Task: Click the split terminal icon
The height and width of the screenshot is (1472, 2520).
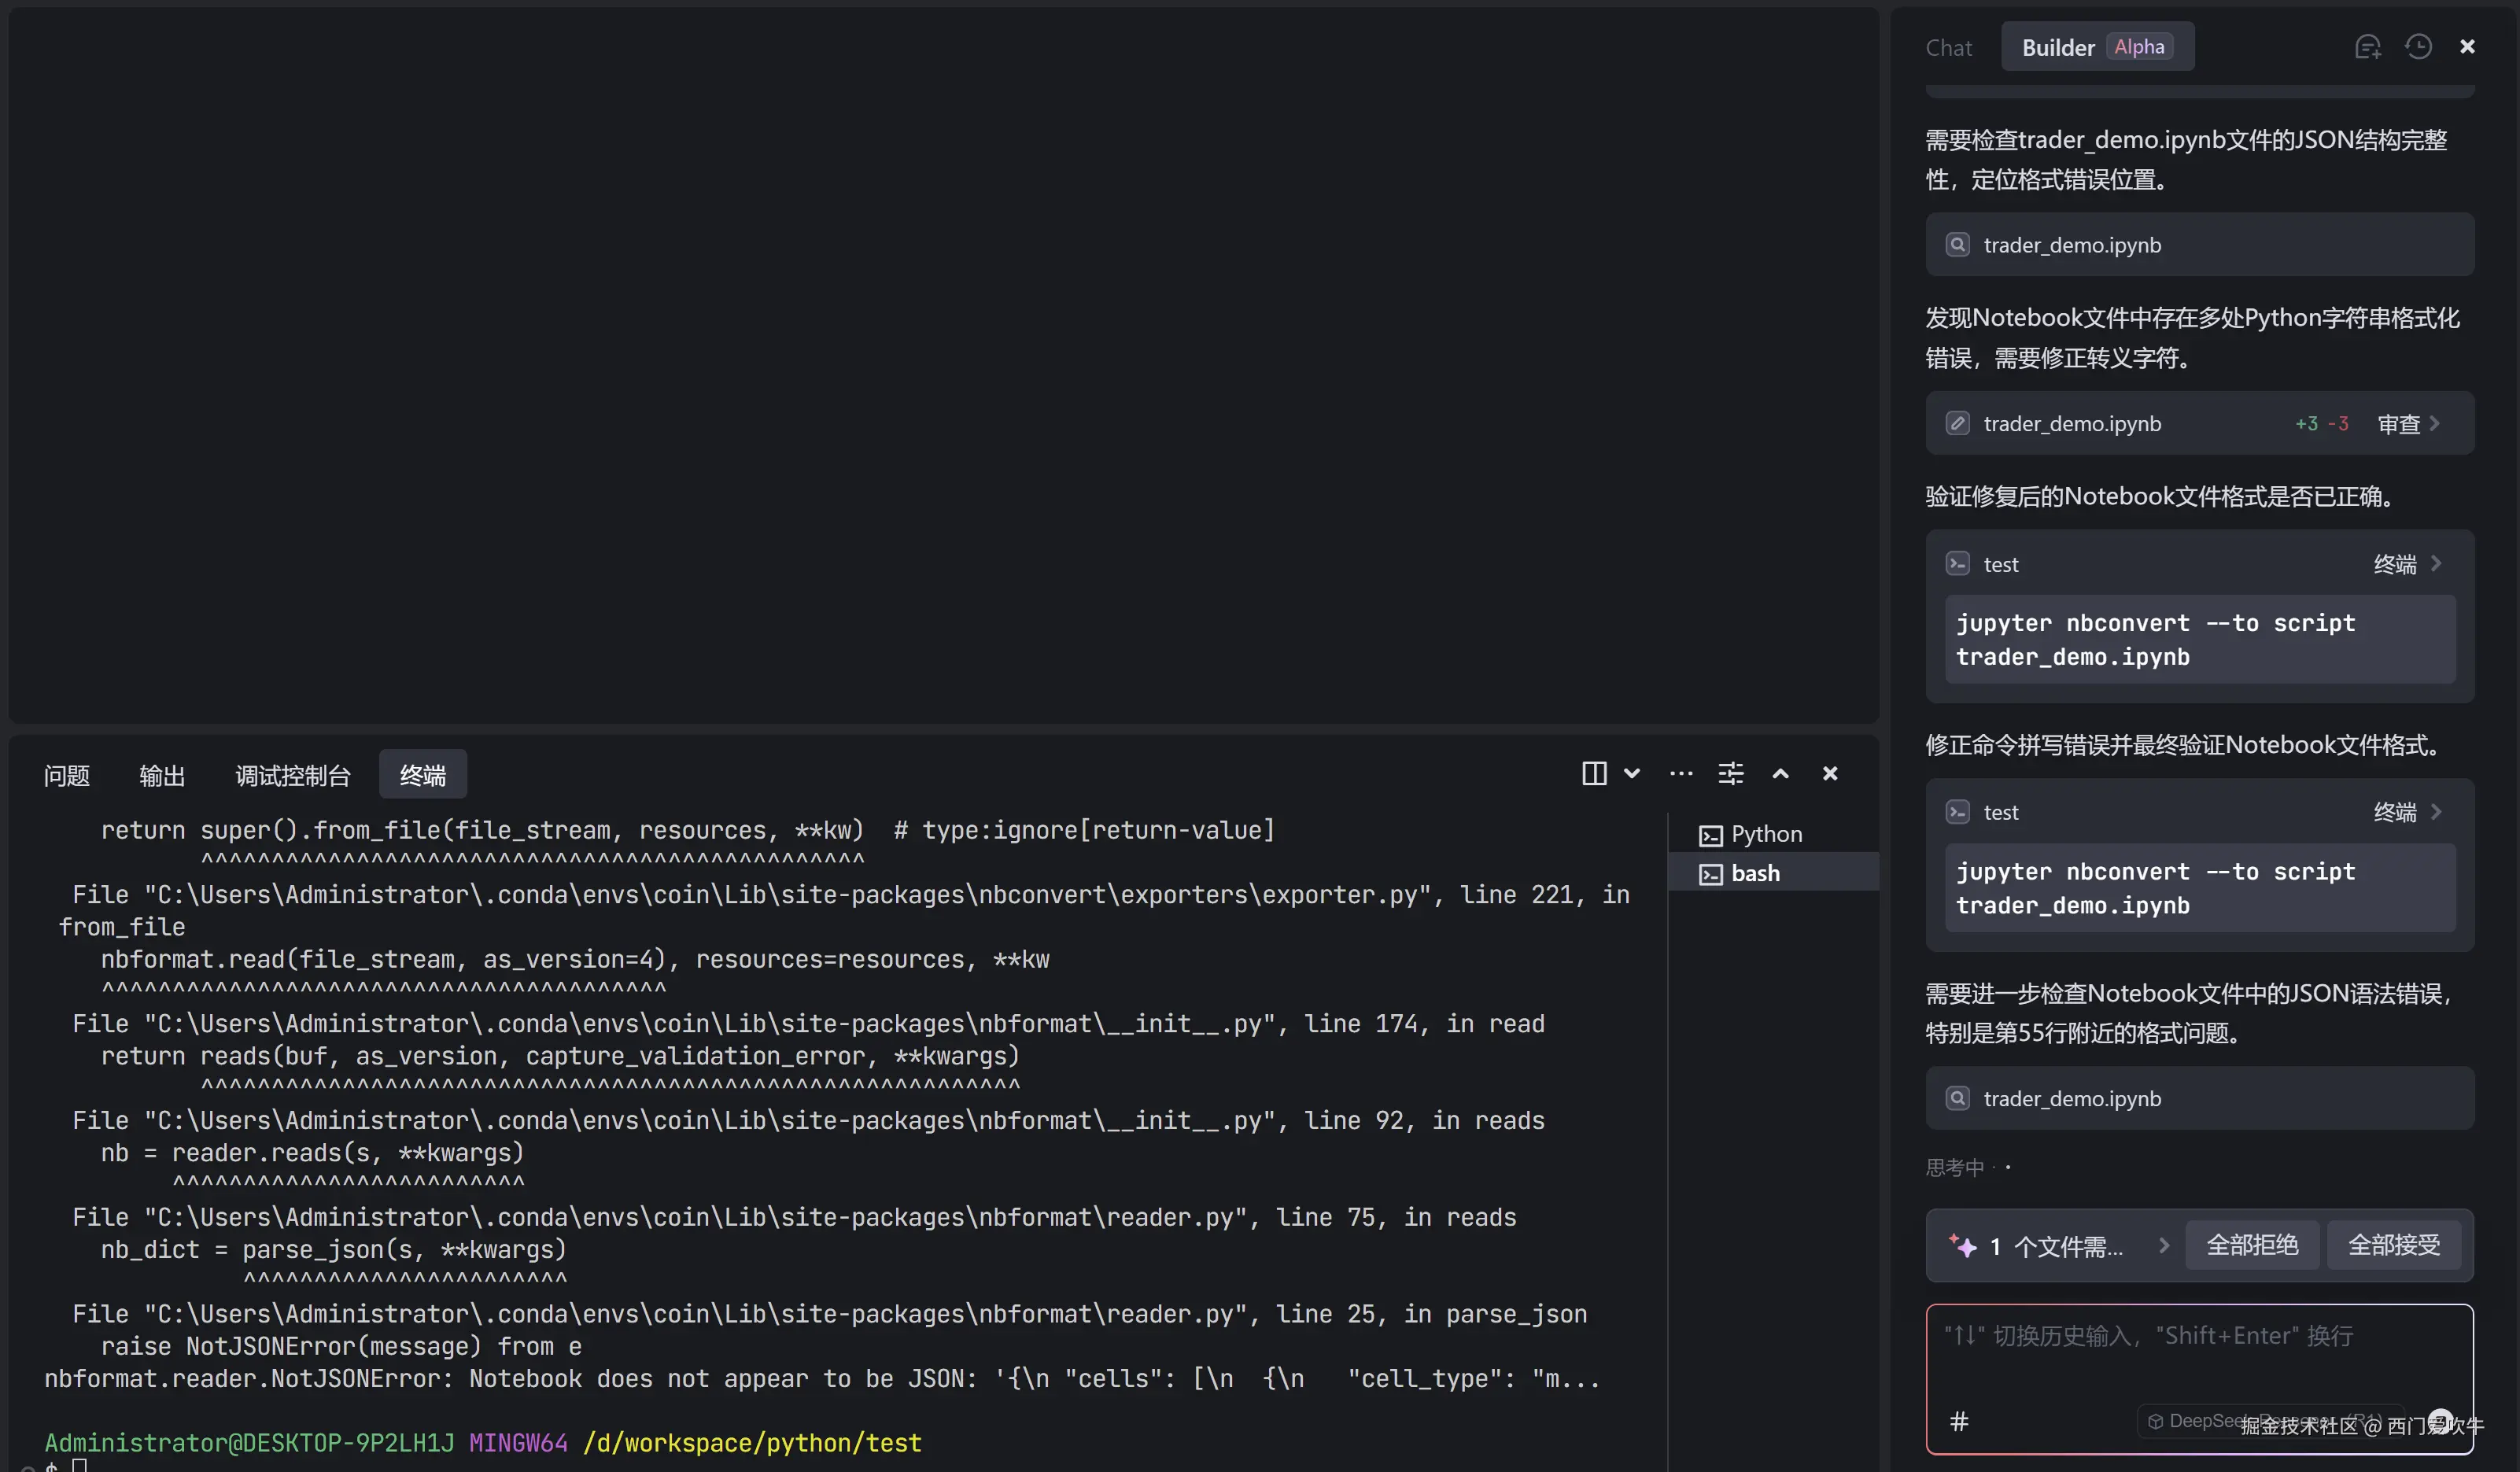Action: click(1594, 773)
